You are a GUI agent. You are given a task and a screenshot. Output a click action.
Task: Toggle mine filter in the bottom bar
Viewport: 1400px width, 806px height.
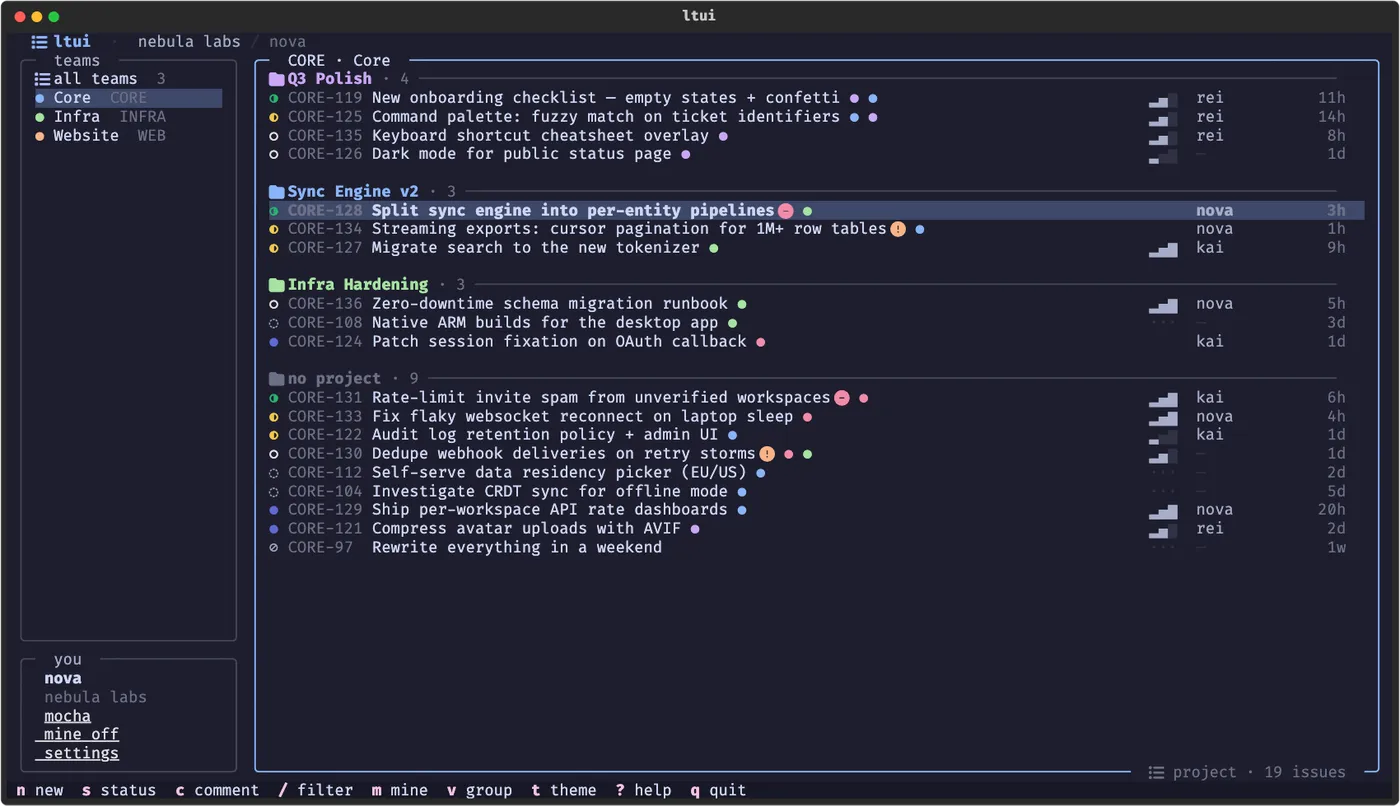tap(400, 790)
